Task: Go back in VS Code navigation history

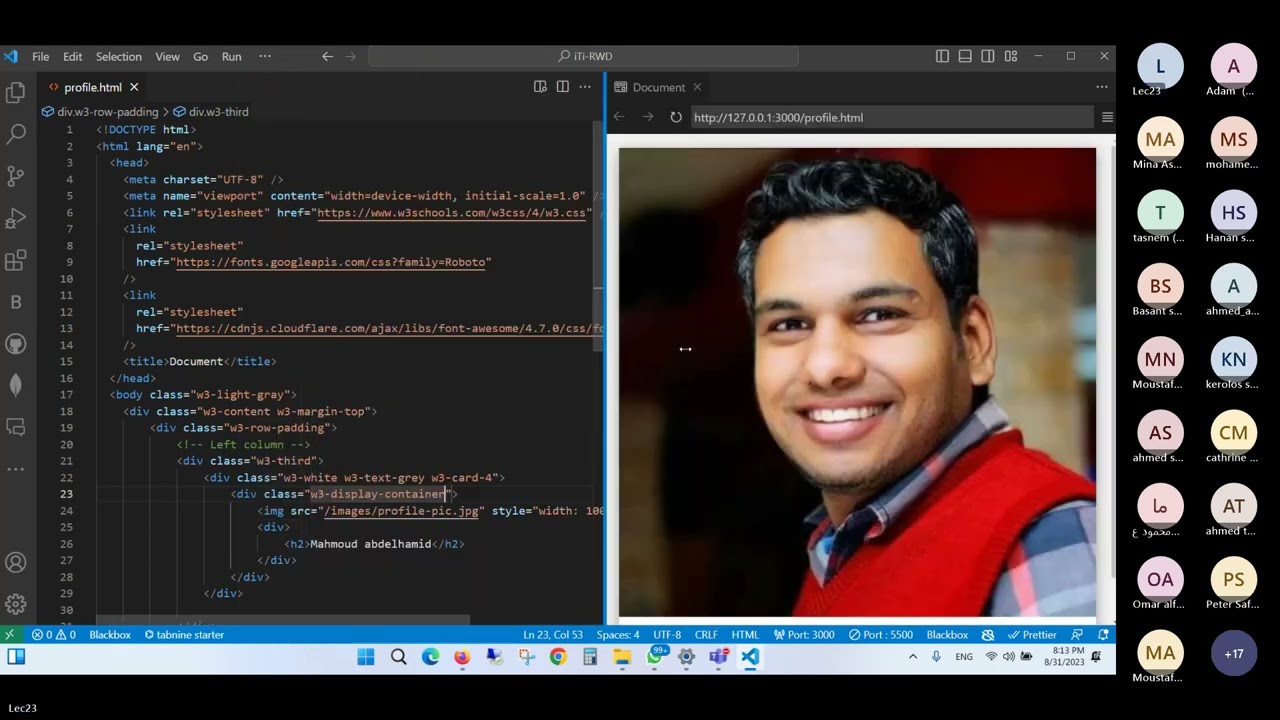Action: 327,56
